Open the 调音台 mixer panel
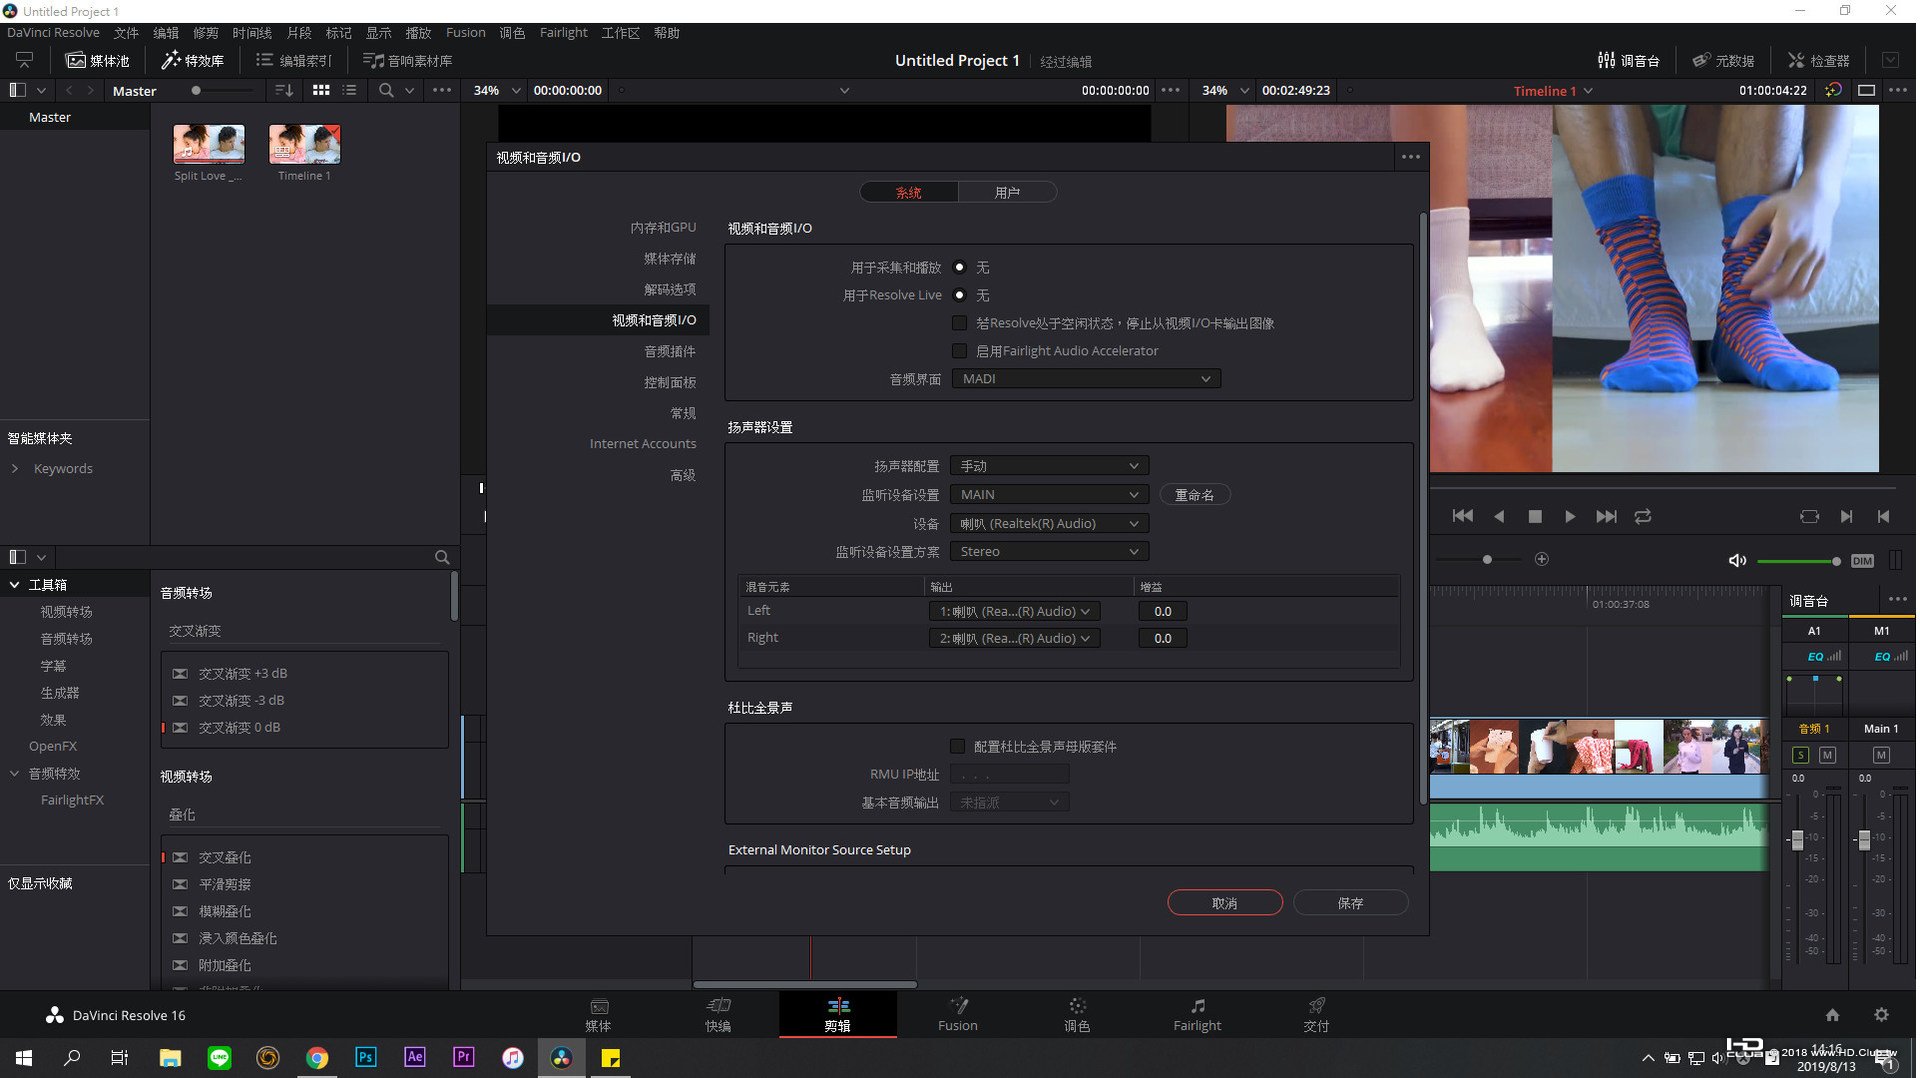 [x=1629, y=60]
